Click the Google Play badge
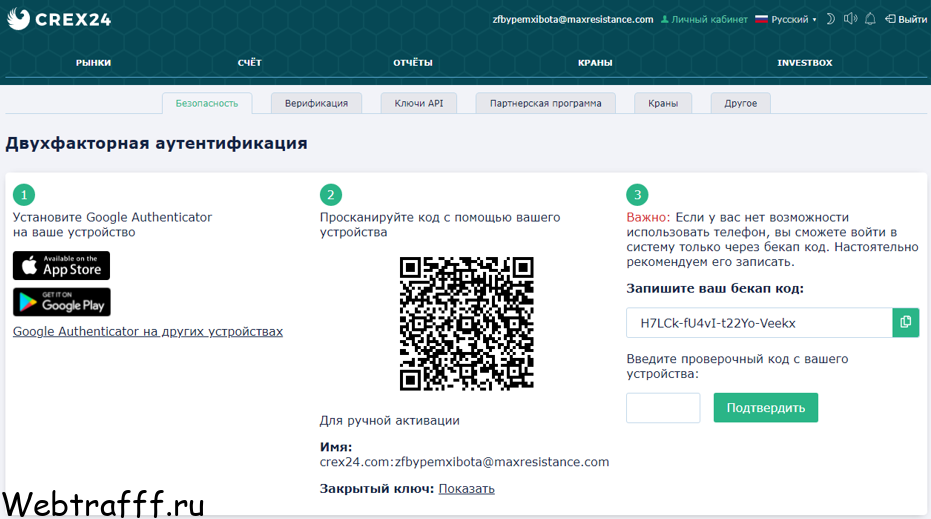The height and width of the screenshot is (519, 931). point(62,302)
